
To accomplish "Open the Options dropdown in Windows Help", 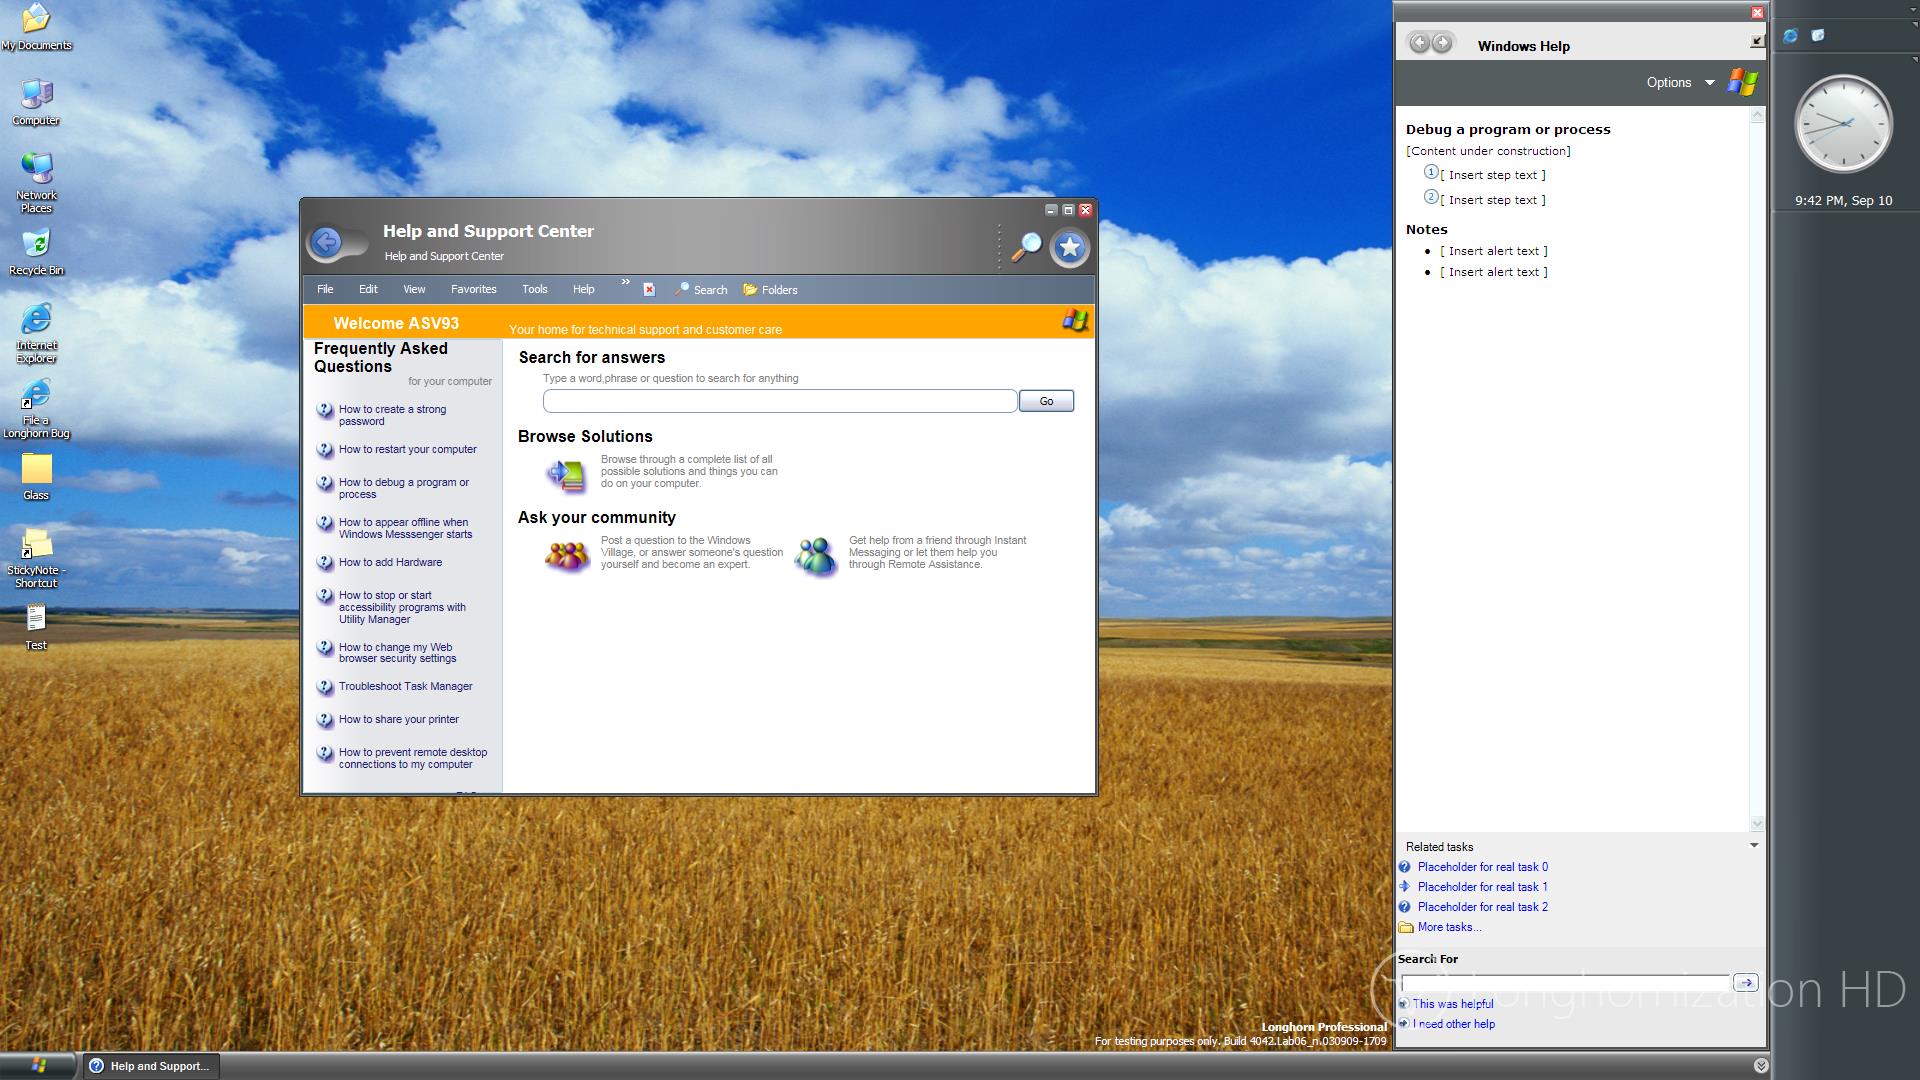I will 1680,83.
